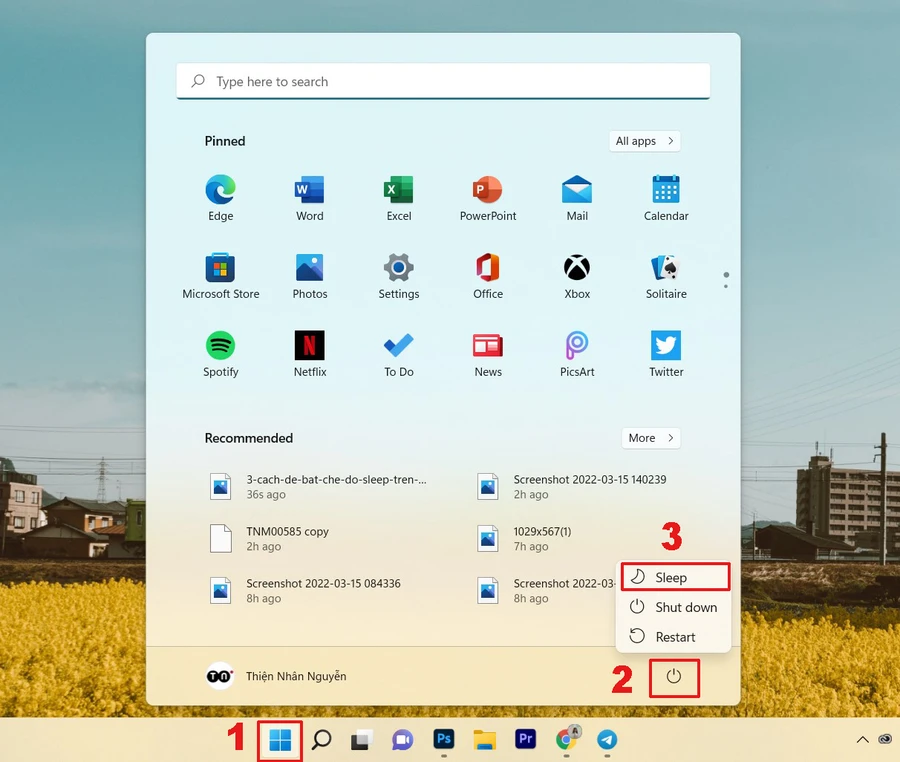This screenshot has width=900, height=762.
Task: Open Screenshot 2022-03-15 140239 file
Action: point(574,487)
